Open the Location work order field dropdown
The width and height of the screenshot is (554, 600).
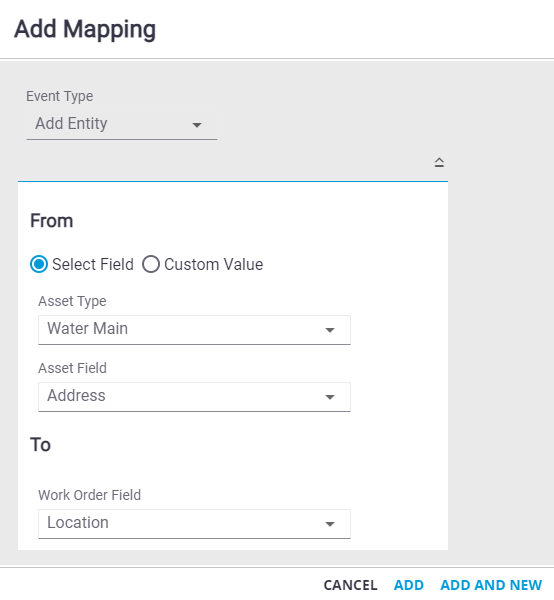[194, 524]
